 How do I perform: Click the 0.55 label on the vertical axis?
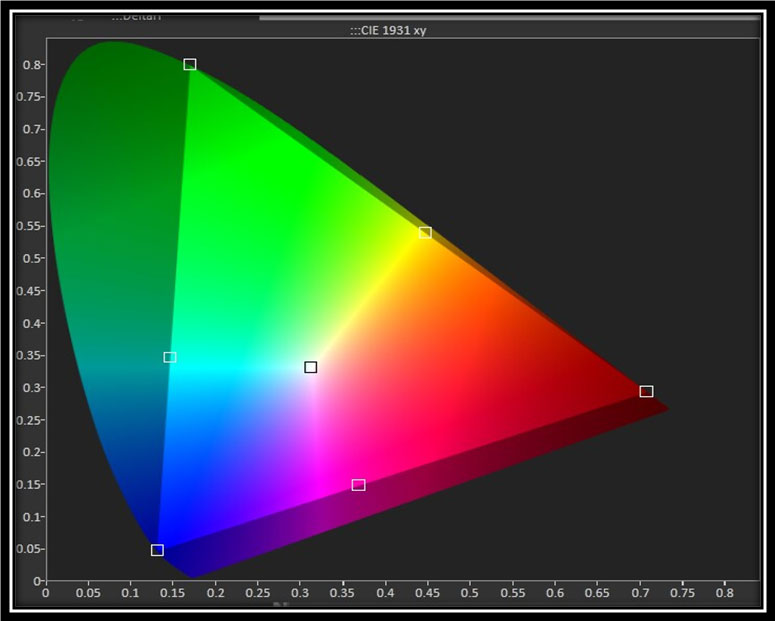31,226
